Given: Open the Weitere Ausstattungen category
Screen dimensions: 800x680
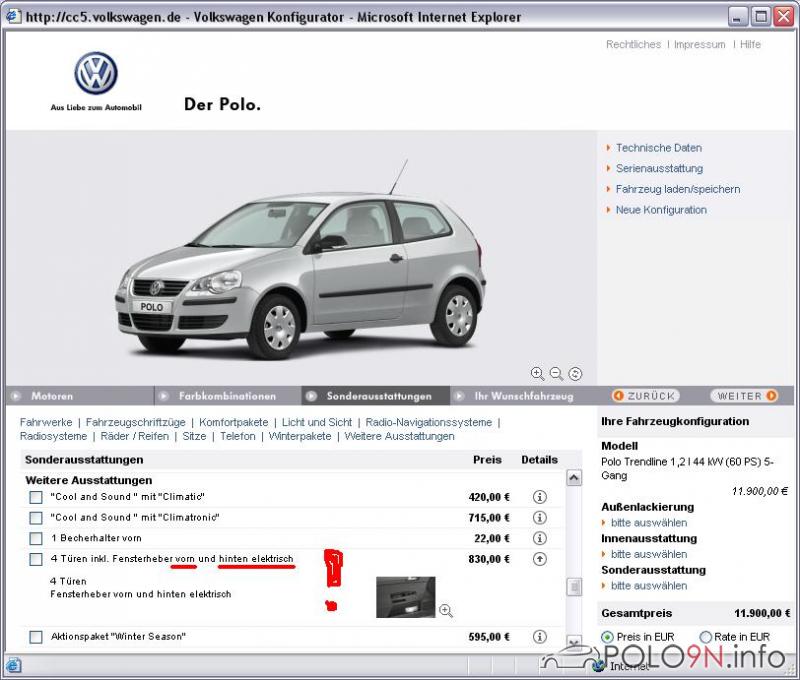Looking at the screenshot, I should coord(399,436).
